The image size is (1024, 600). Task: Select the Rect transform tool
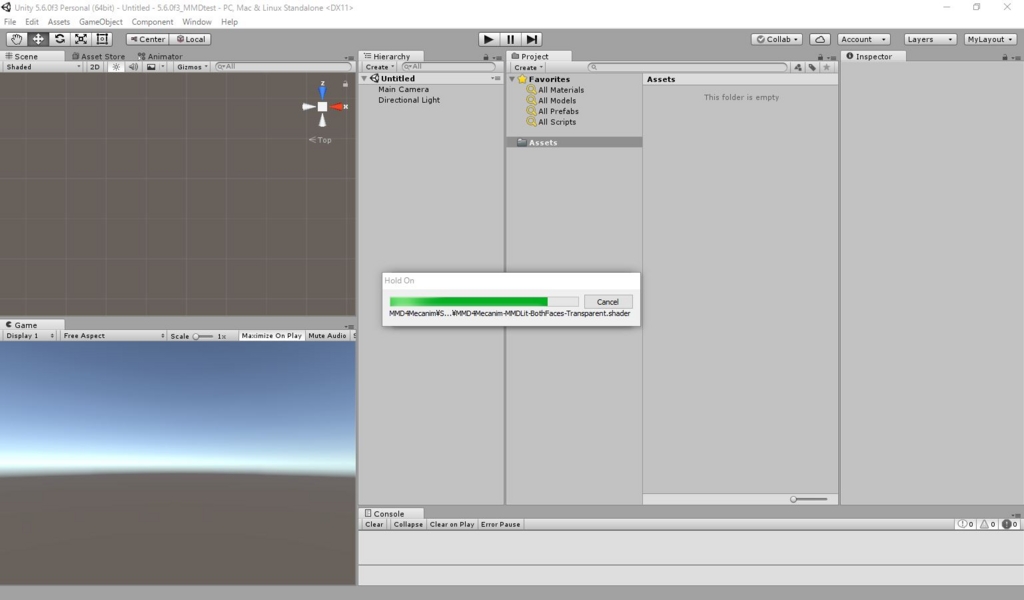coord(103,39)
